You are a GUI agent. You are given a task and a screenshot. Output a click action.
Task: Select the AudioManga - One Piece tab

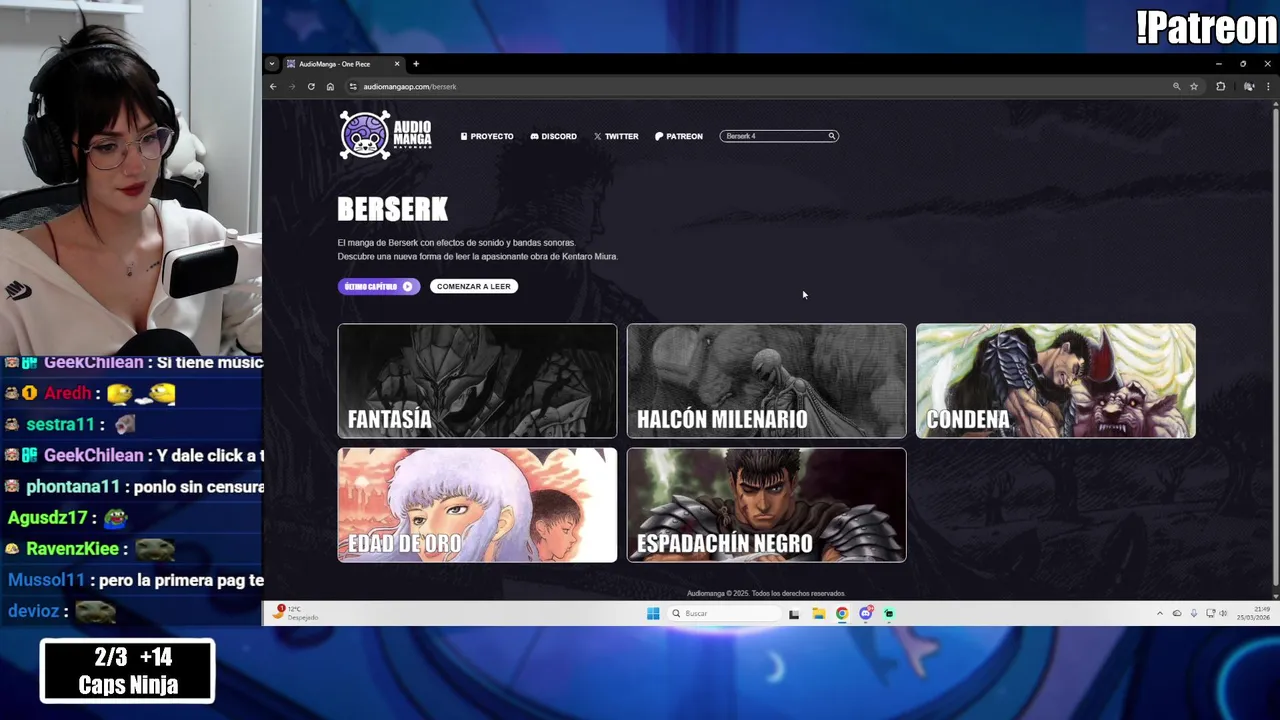[343, 64]
